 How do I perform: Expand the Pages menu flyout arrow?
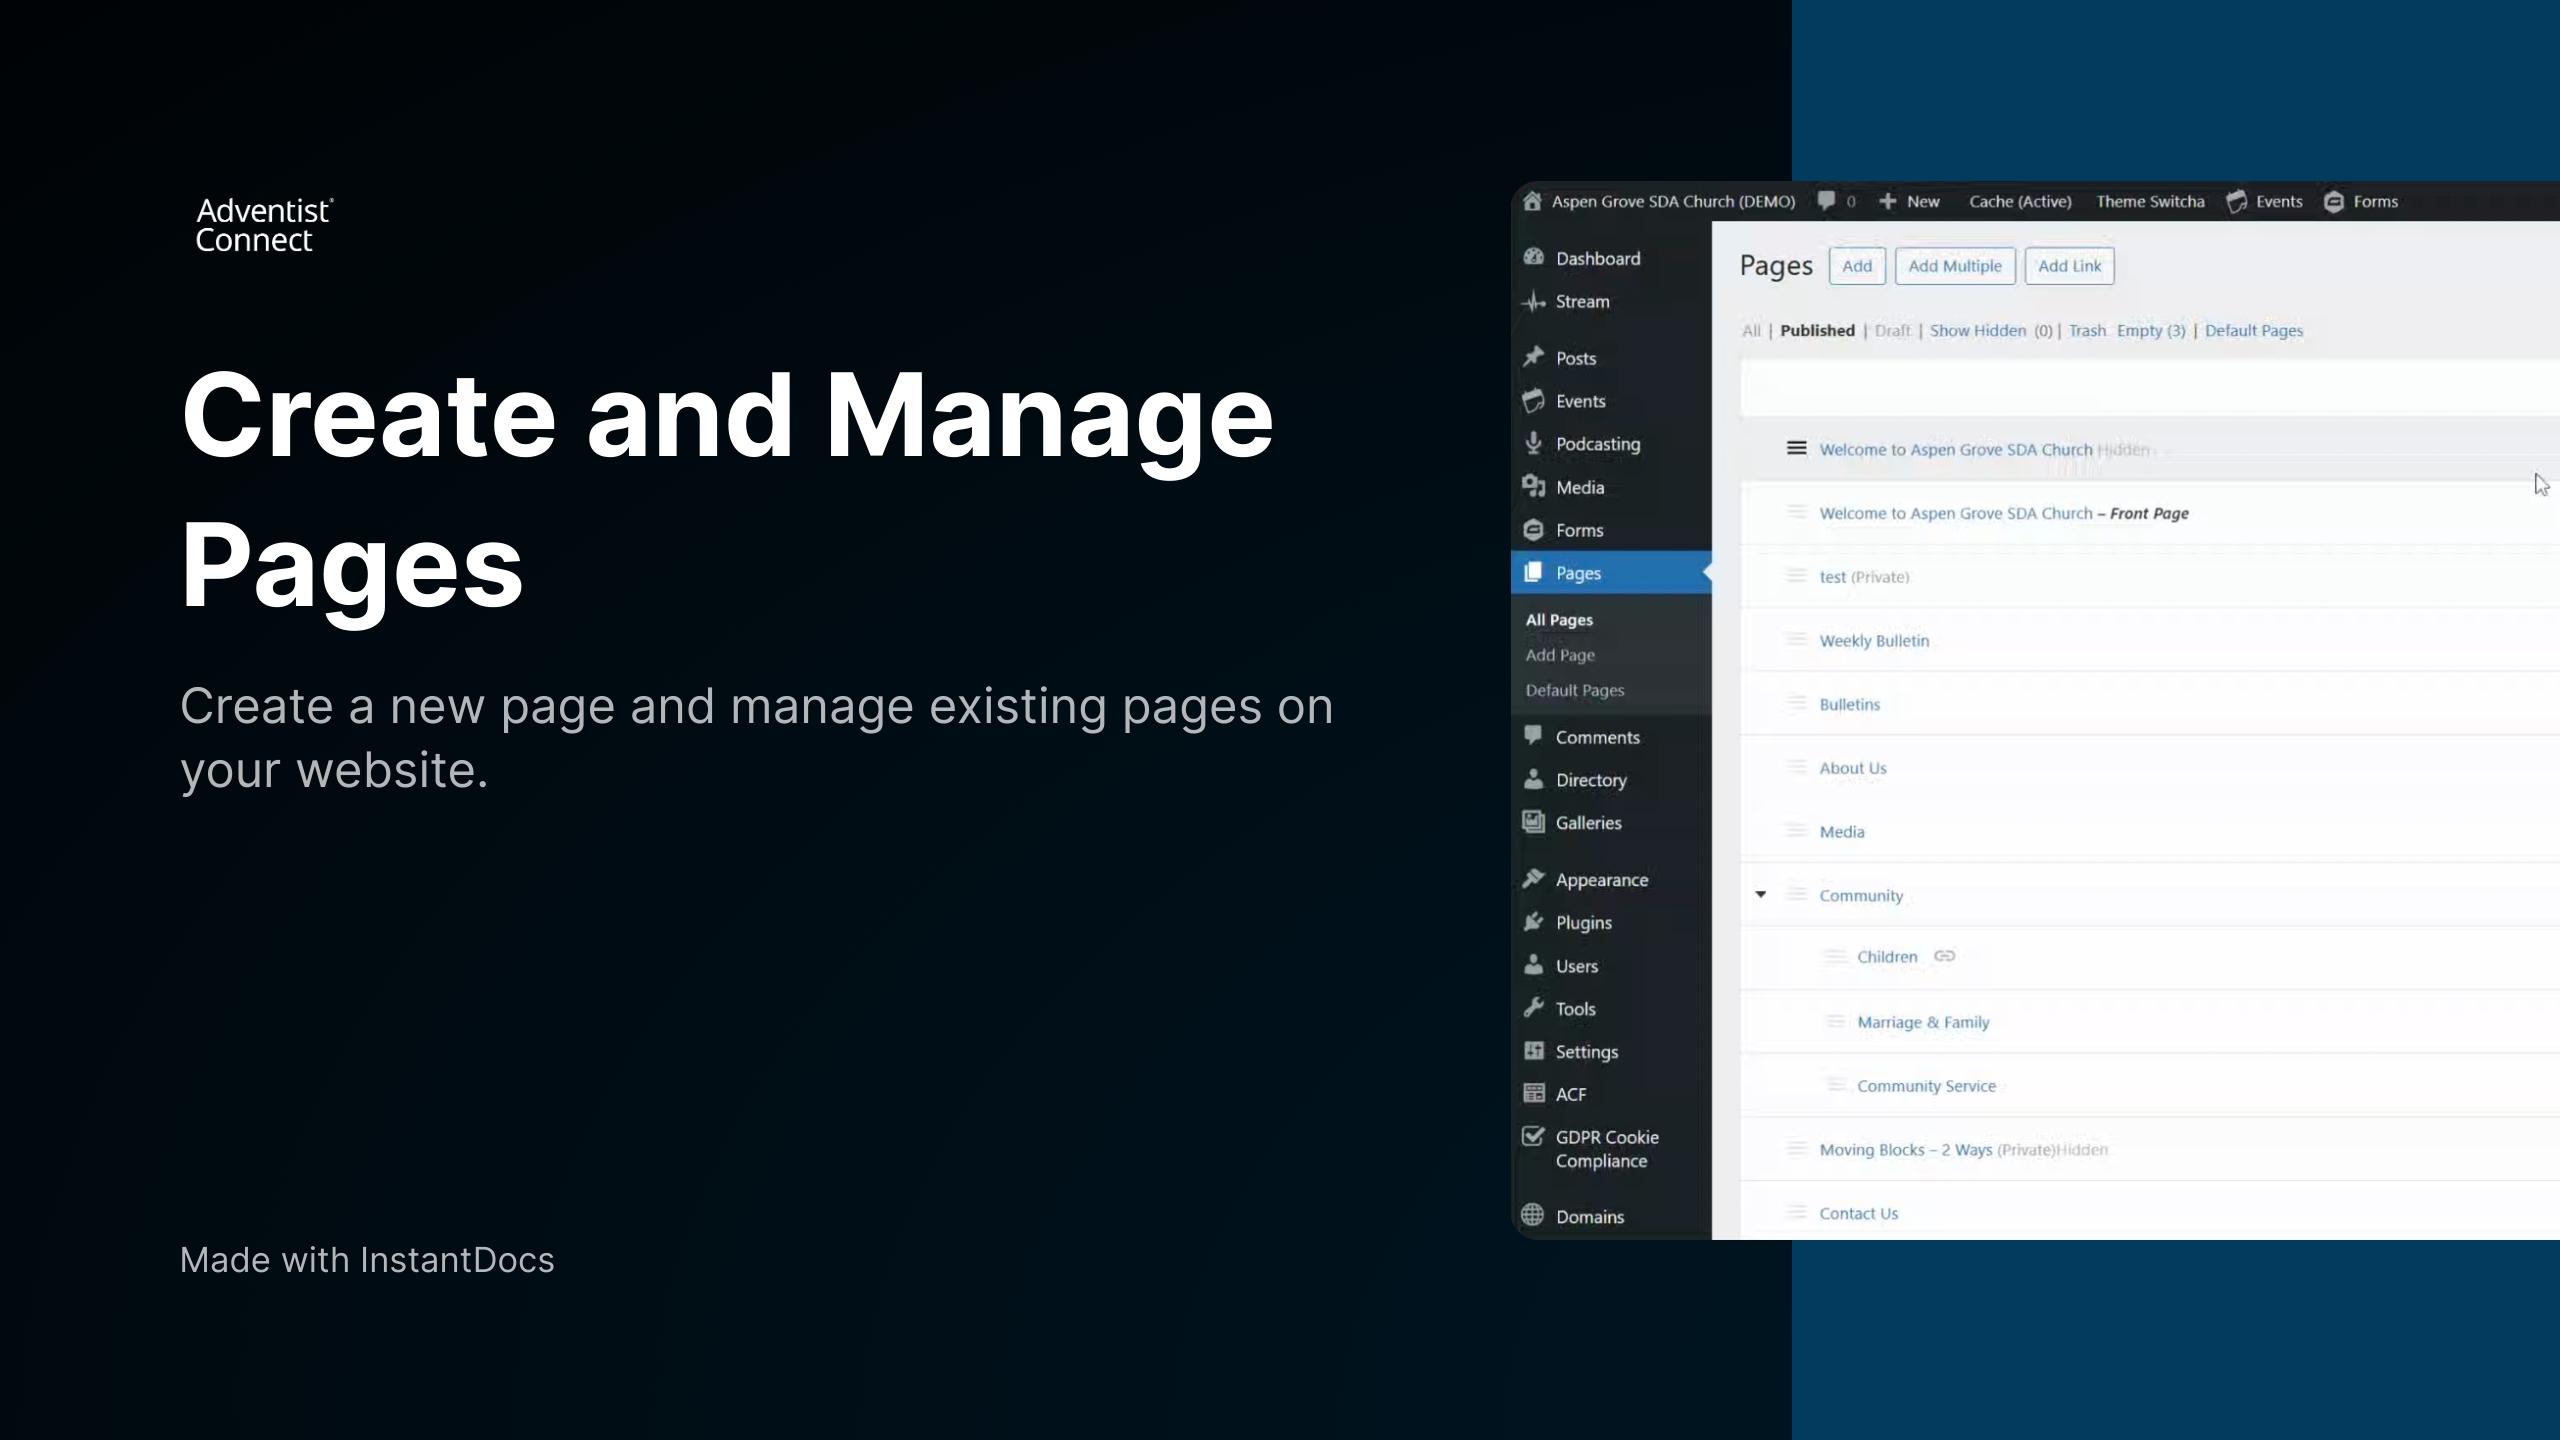click(1707, 573)
